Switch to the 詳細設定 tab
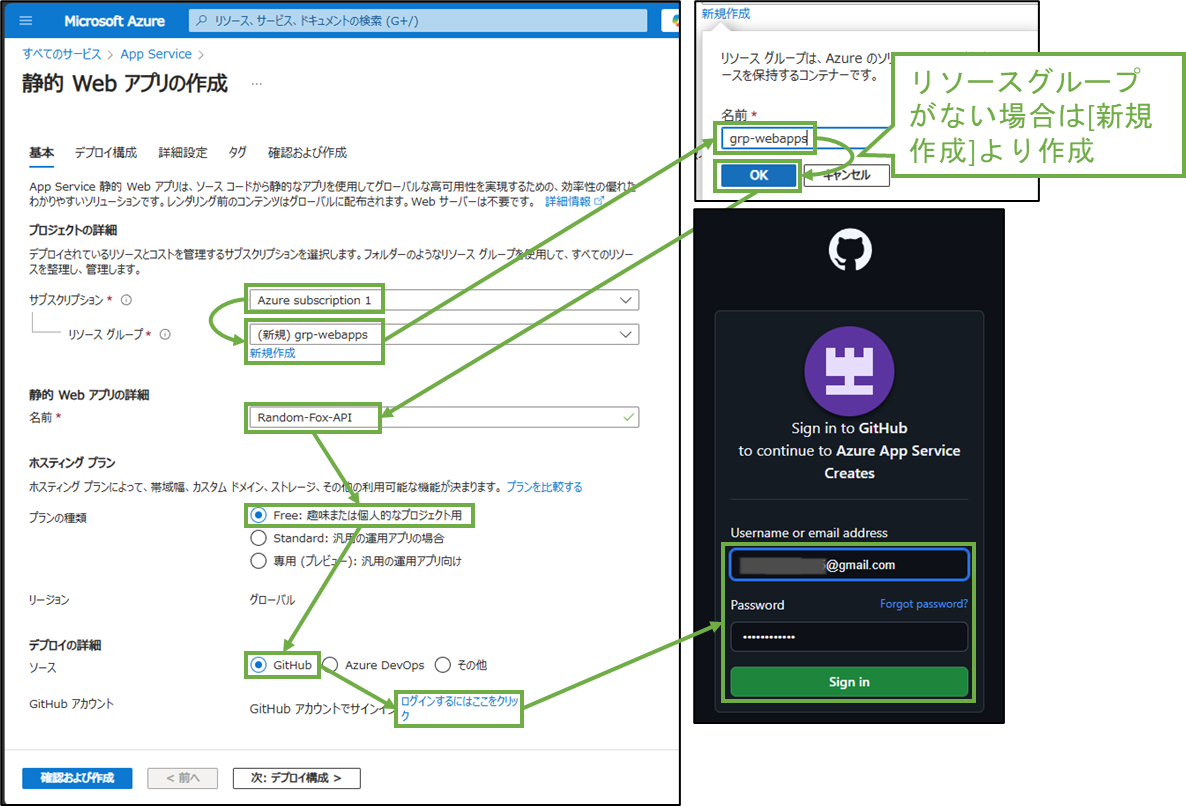 click(182, 153)
